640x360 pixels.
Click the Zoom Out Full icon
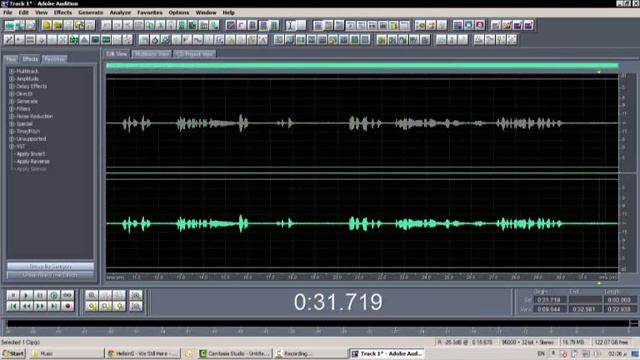point(119,295)
